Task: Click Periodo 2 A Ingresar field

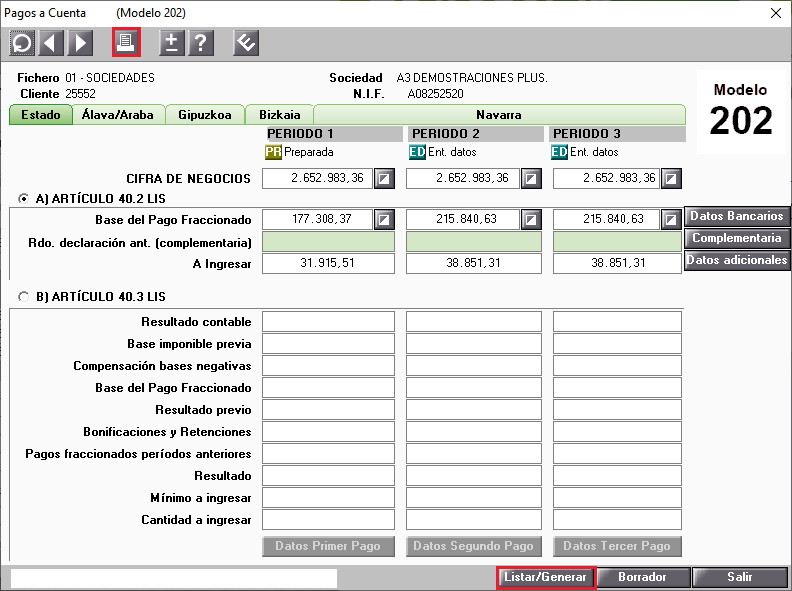Action: pyautogui.click(x=474, y=264)
